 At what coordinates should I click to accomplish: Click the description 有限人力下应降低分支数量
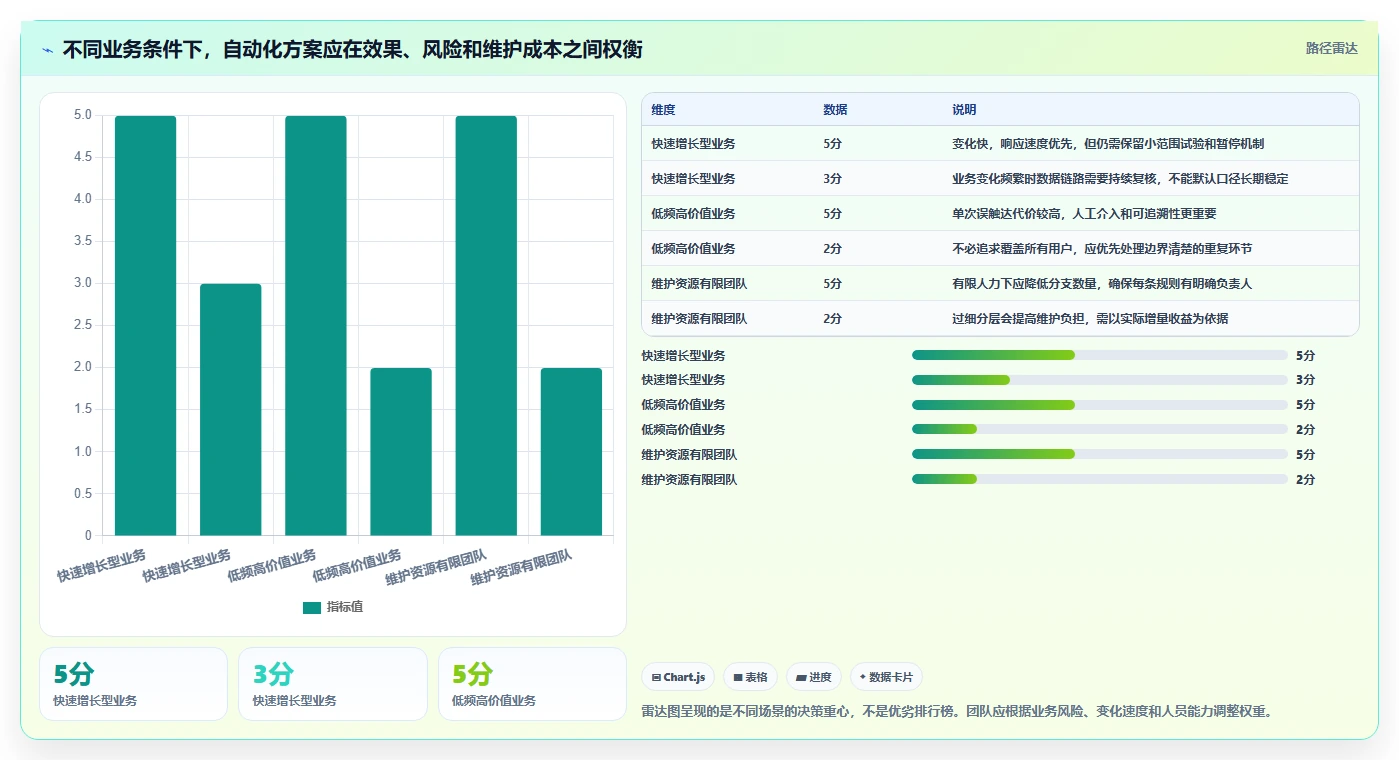pyautogui.click(x=1102, y=284)
